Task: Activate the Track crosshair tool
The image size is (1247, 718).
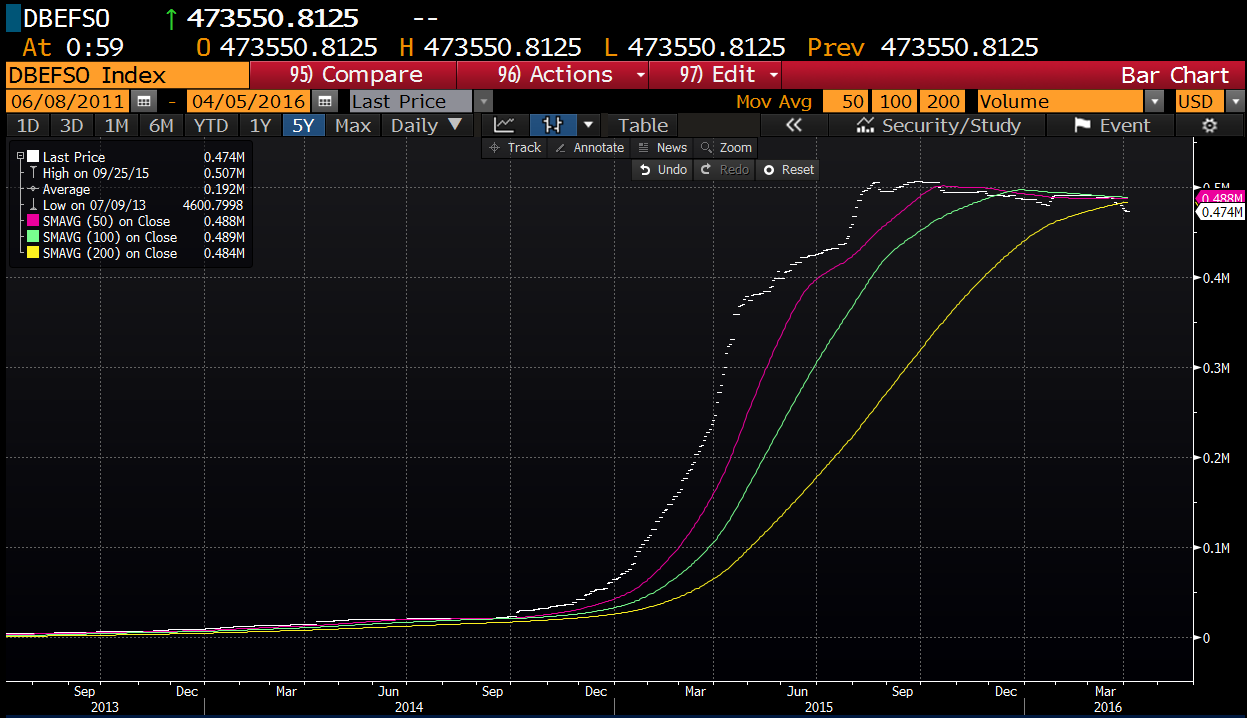Action: (x=514, y=147)
